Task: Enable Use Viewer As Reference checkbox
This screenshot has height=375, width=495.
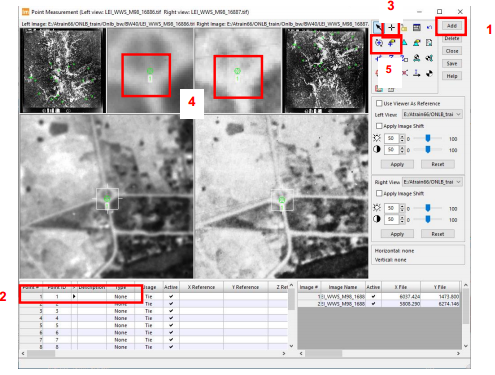Action: (379, 103)
